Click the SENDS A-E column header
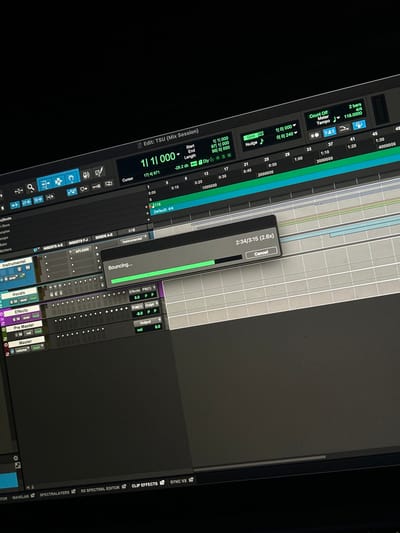 (104, 235)
